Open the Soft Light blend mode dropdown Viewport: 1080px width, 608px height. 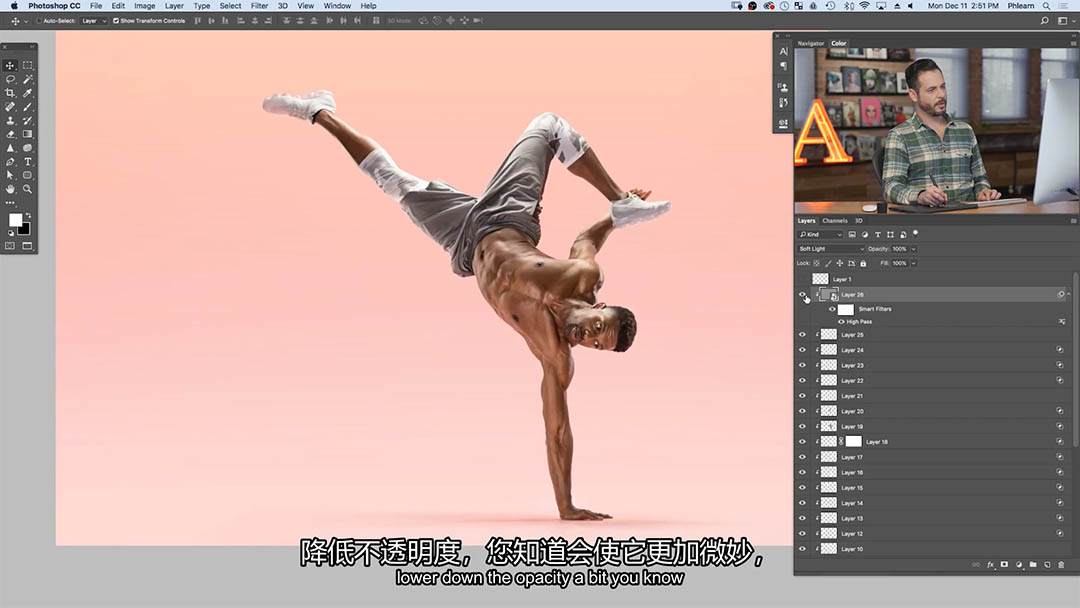[831, 249]
